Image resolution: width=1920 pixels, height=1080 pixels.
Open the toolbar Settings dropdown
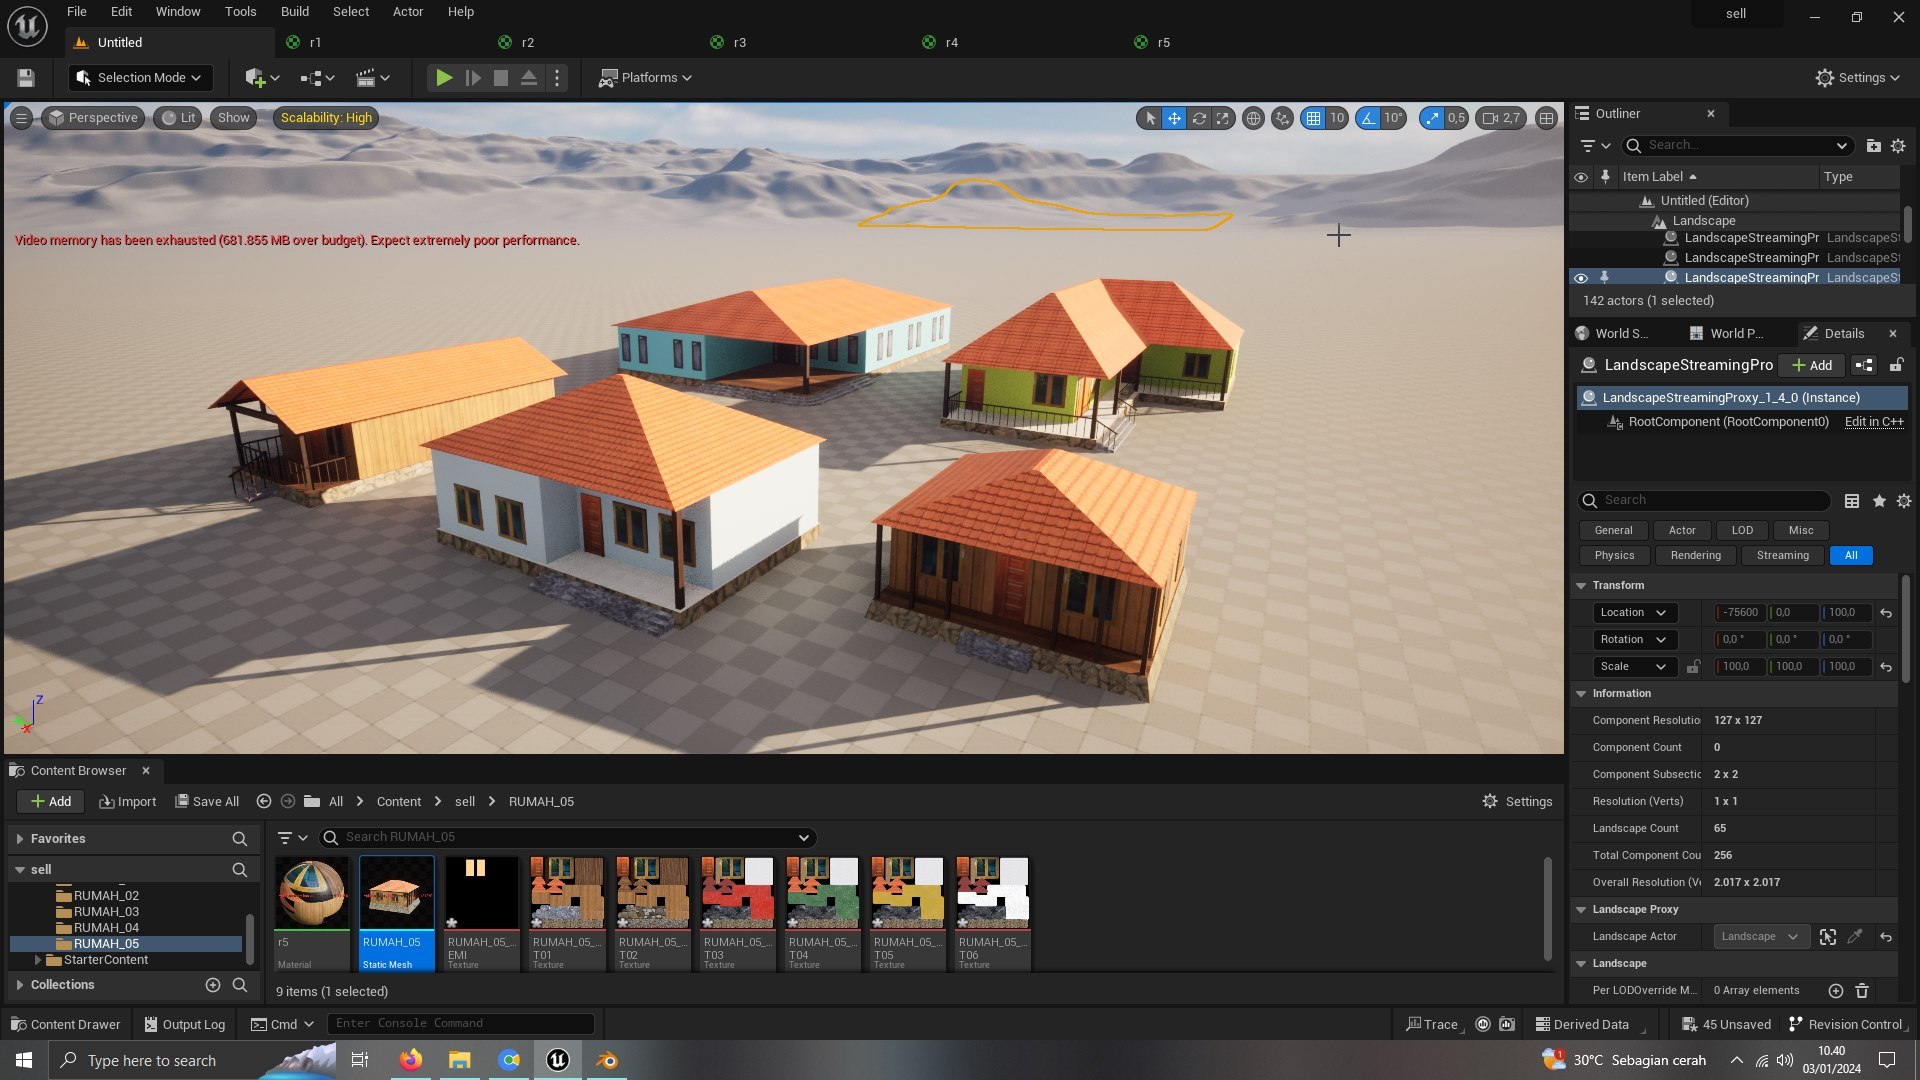[x=1858, y=78]
